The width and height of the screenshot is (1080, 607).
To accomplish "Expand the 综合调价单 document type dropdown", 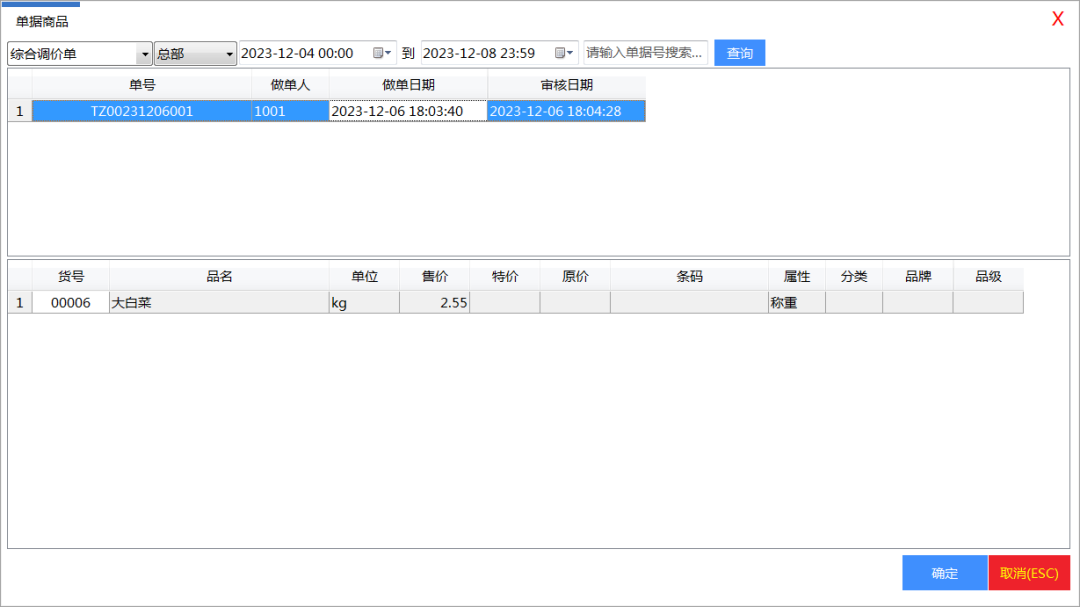I will click(144, 54).
